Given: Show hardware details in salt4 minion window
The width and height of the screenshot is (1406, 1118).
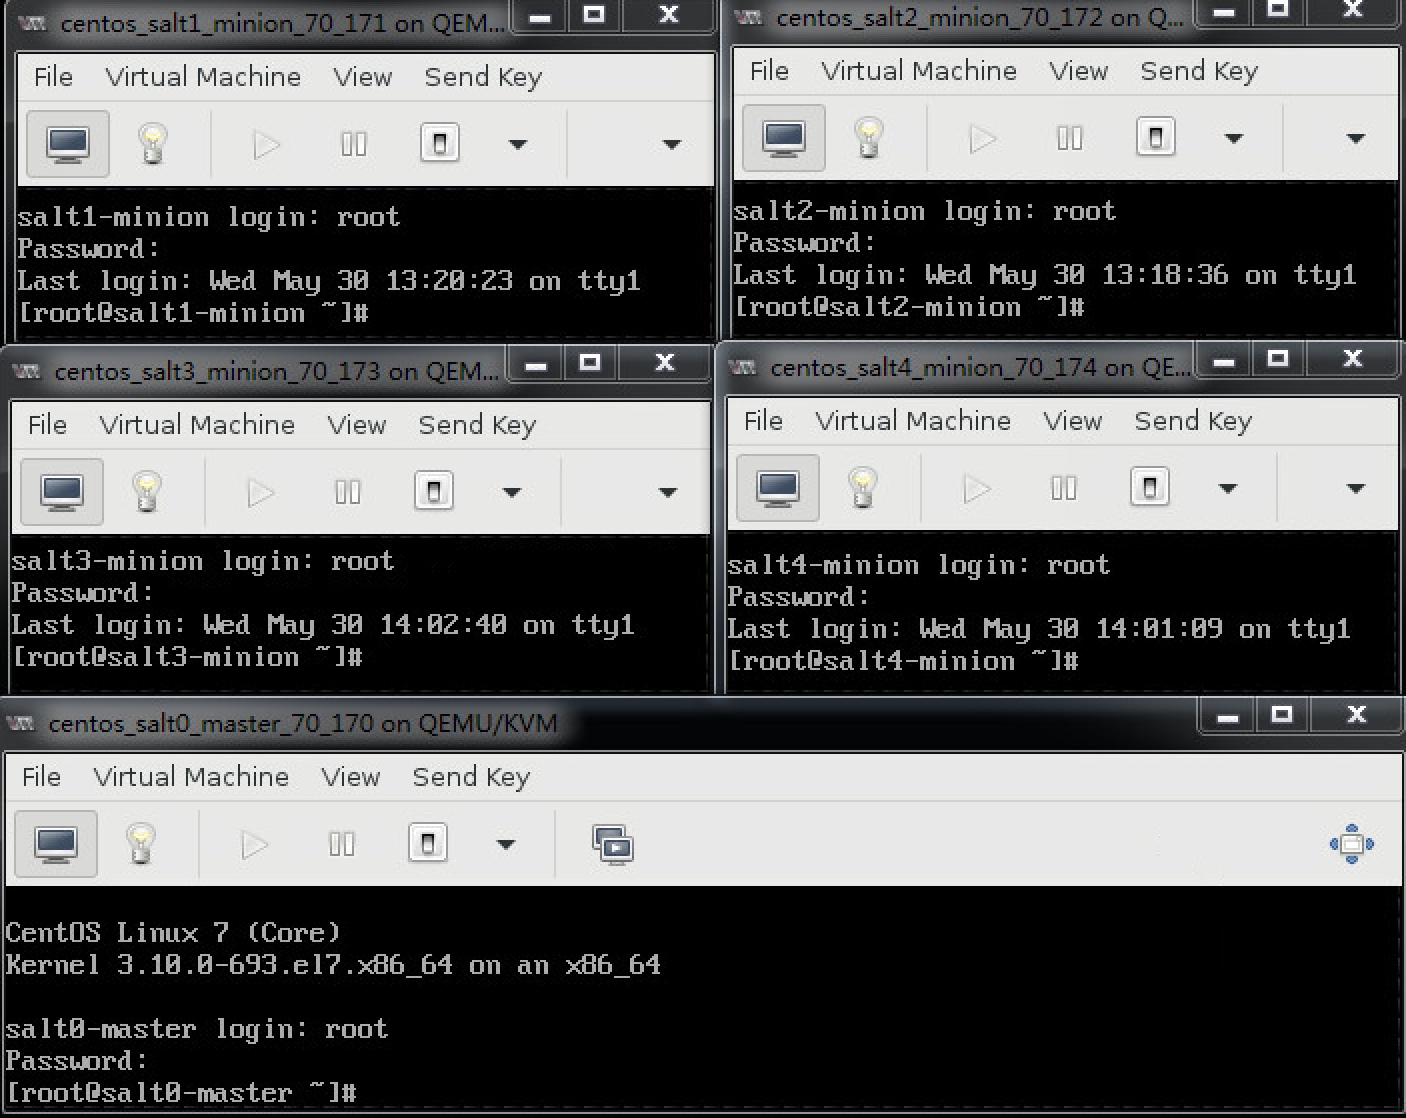Looking at the screenshot, I should [x=862, y=488].
